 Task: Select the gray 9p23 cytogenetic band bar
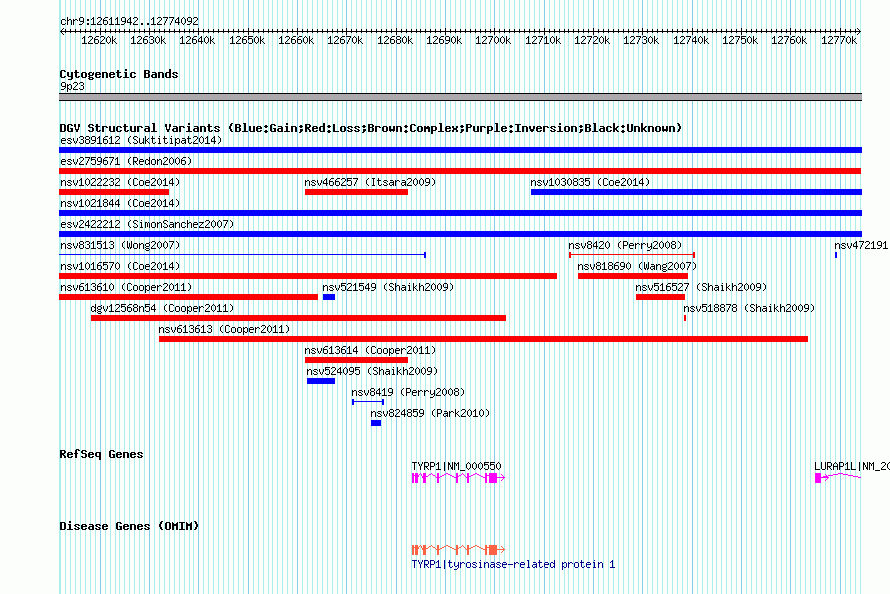click(x=460, y=97)
